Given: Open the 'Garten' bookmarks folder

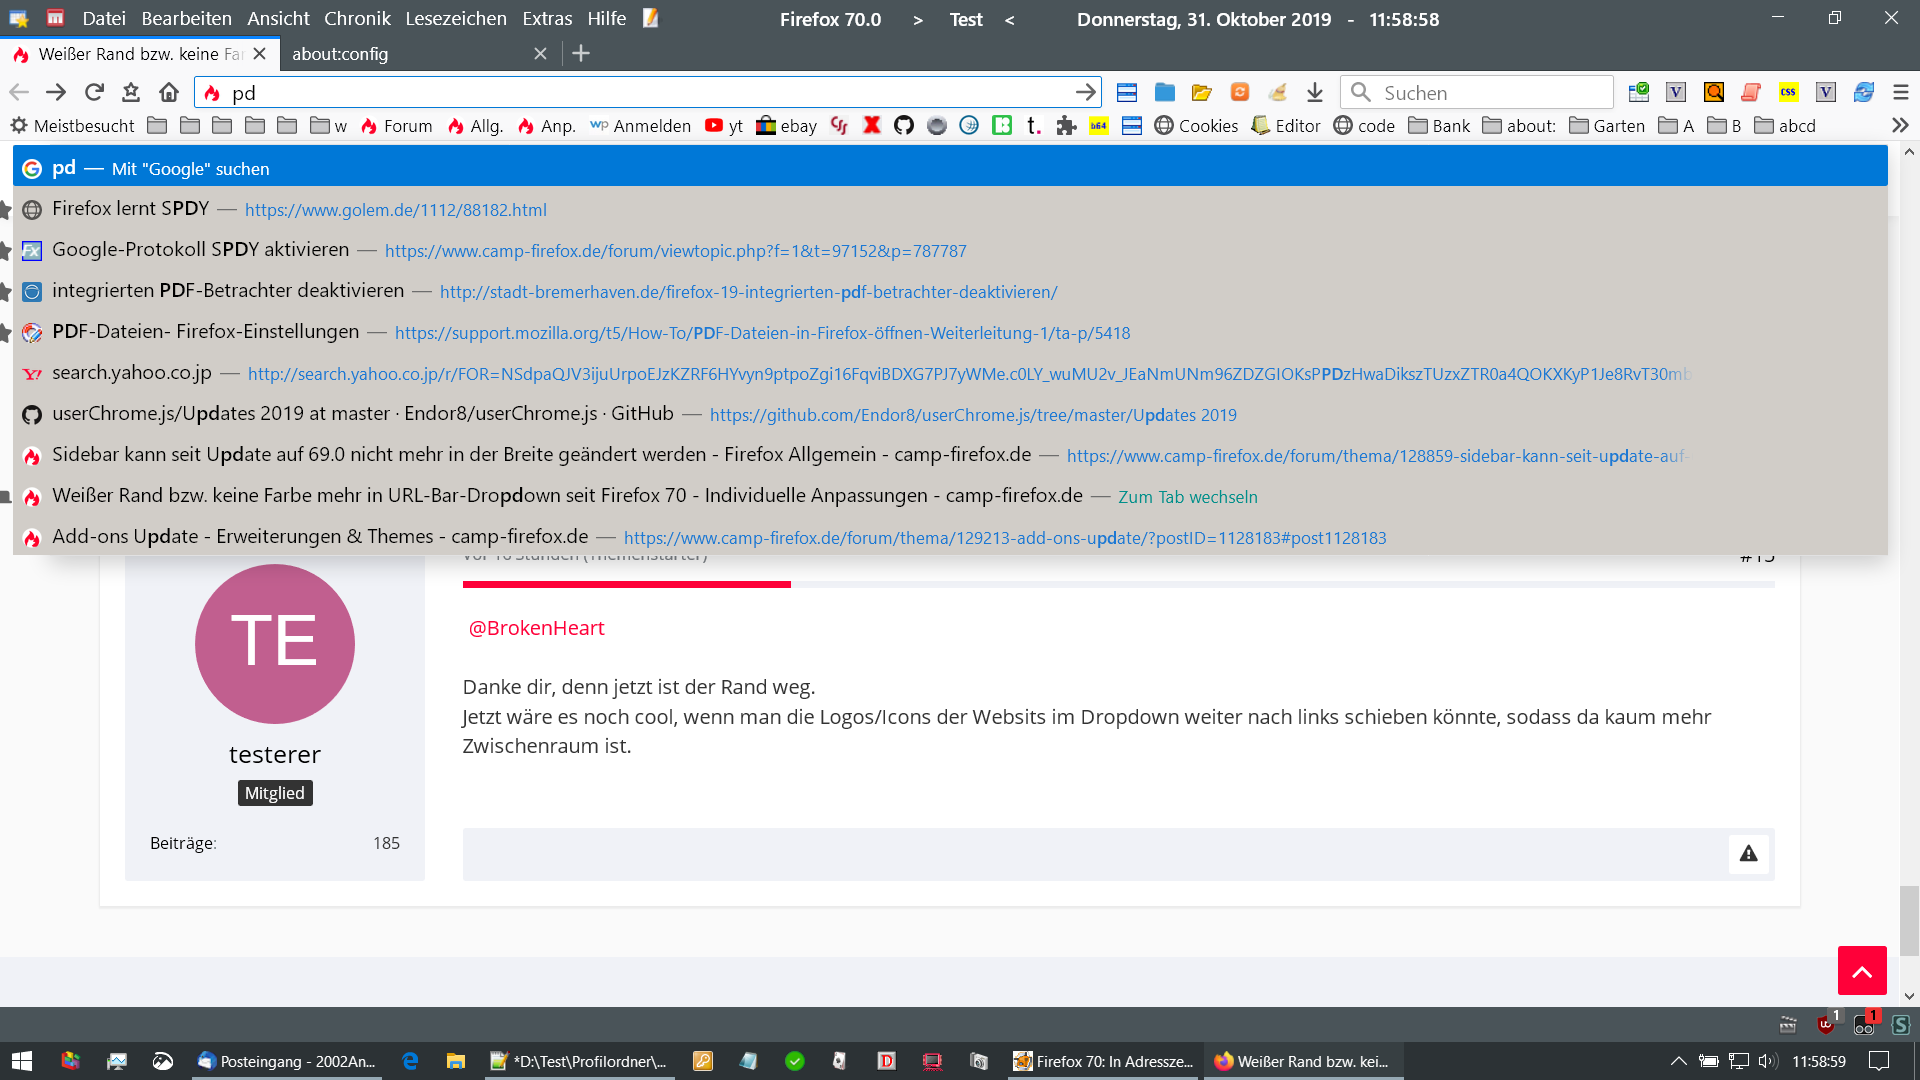Looking at the screenshot, I should tap(1606, 125).
